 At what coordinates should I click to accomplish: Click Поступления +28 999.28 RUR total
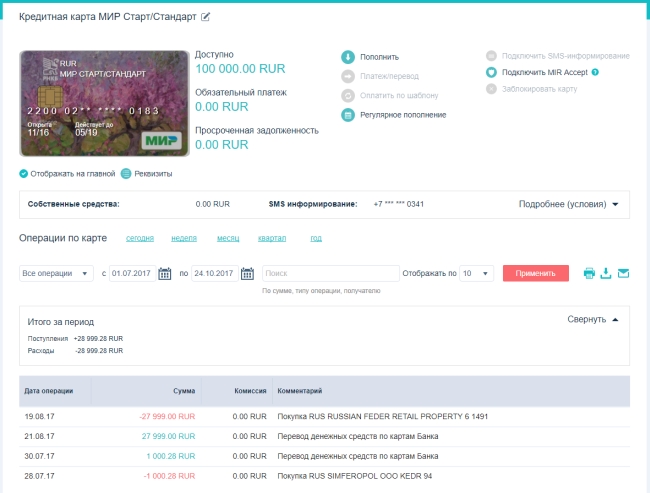[75, 338]
